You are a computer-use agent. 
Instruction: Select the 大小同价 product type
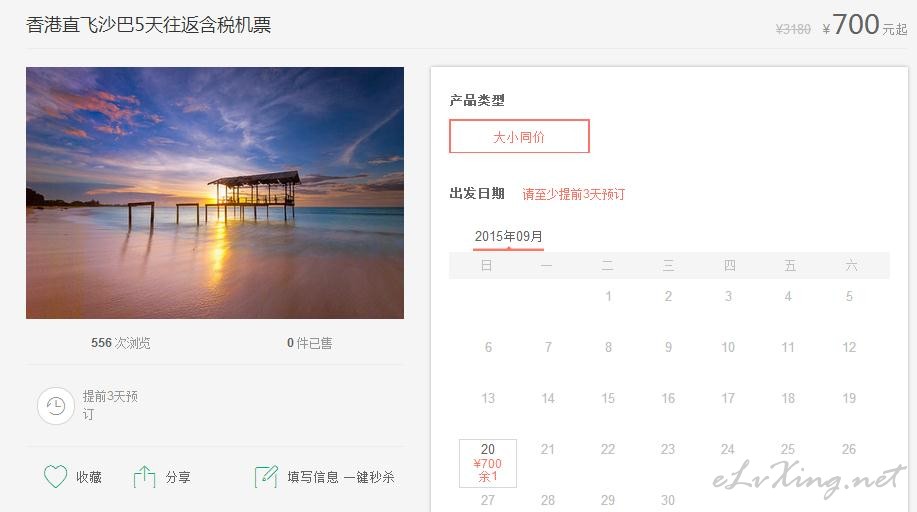coord(519,136)
